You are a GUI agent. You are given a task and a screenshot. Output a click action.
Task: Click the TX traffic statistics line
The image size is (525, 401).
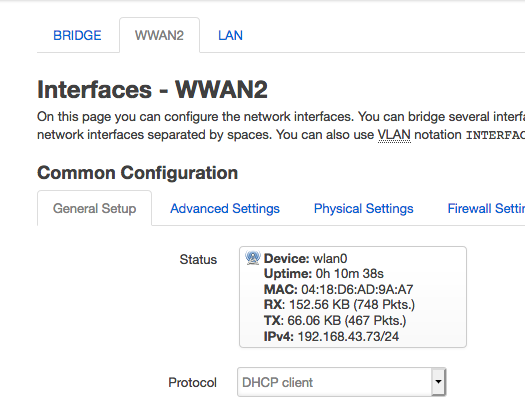[x=335, y=320]
